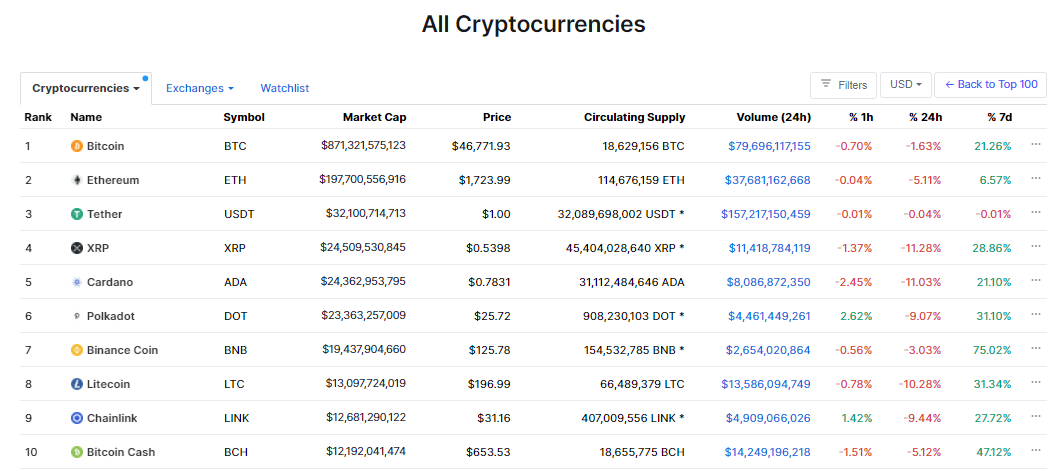Click the Ethereum diamond logo icon
Screen dimensions: 1062x471
click(x=77, y=180)
